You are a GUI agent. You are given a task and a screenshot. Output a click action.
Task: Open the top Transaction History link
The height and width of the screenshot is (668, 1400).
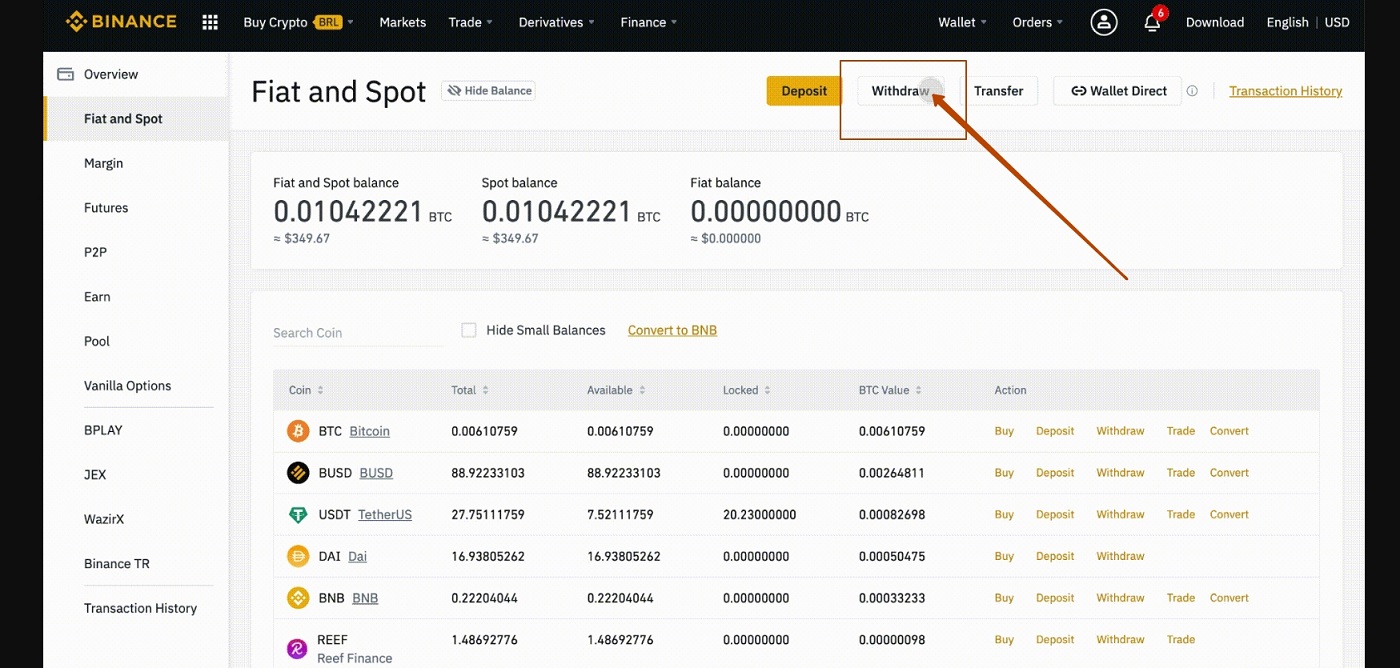click(x=1285, y=91)
